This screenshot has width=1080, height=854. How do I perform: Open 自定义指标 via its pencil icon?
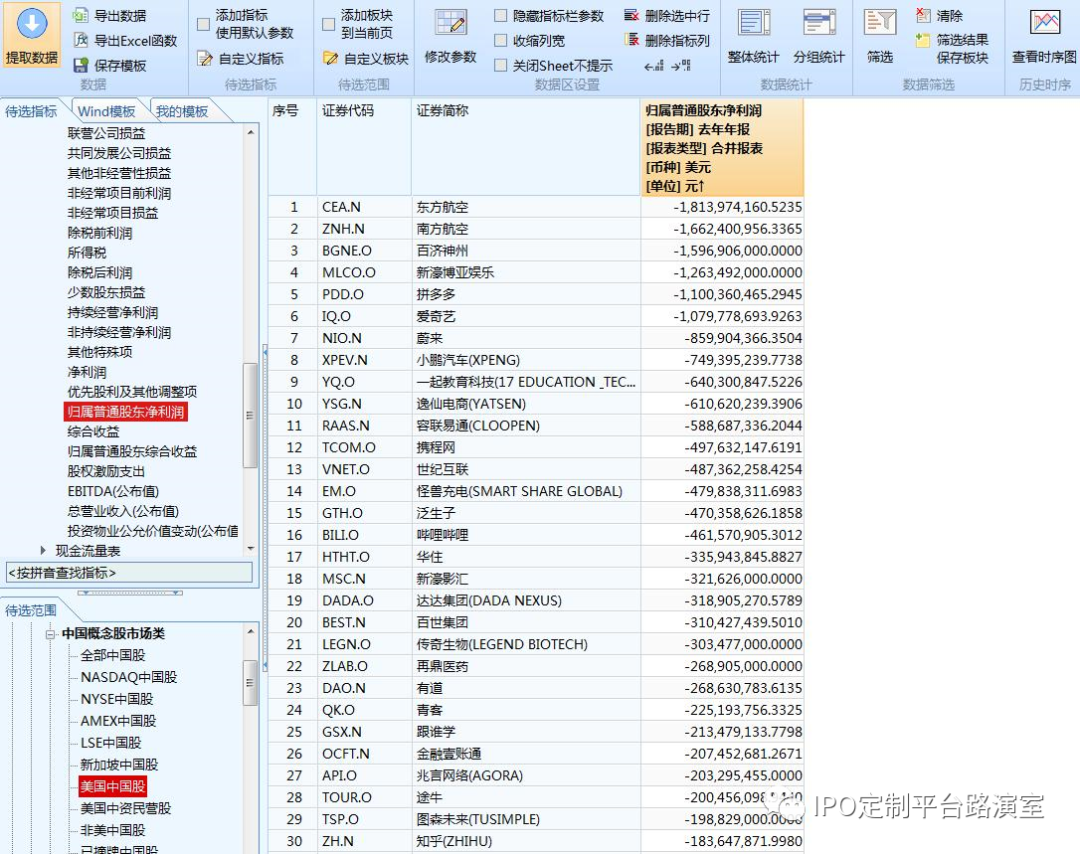tap(205, 59)
